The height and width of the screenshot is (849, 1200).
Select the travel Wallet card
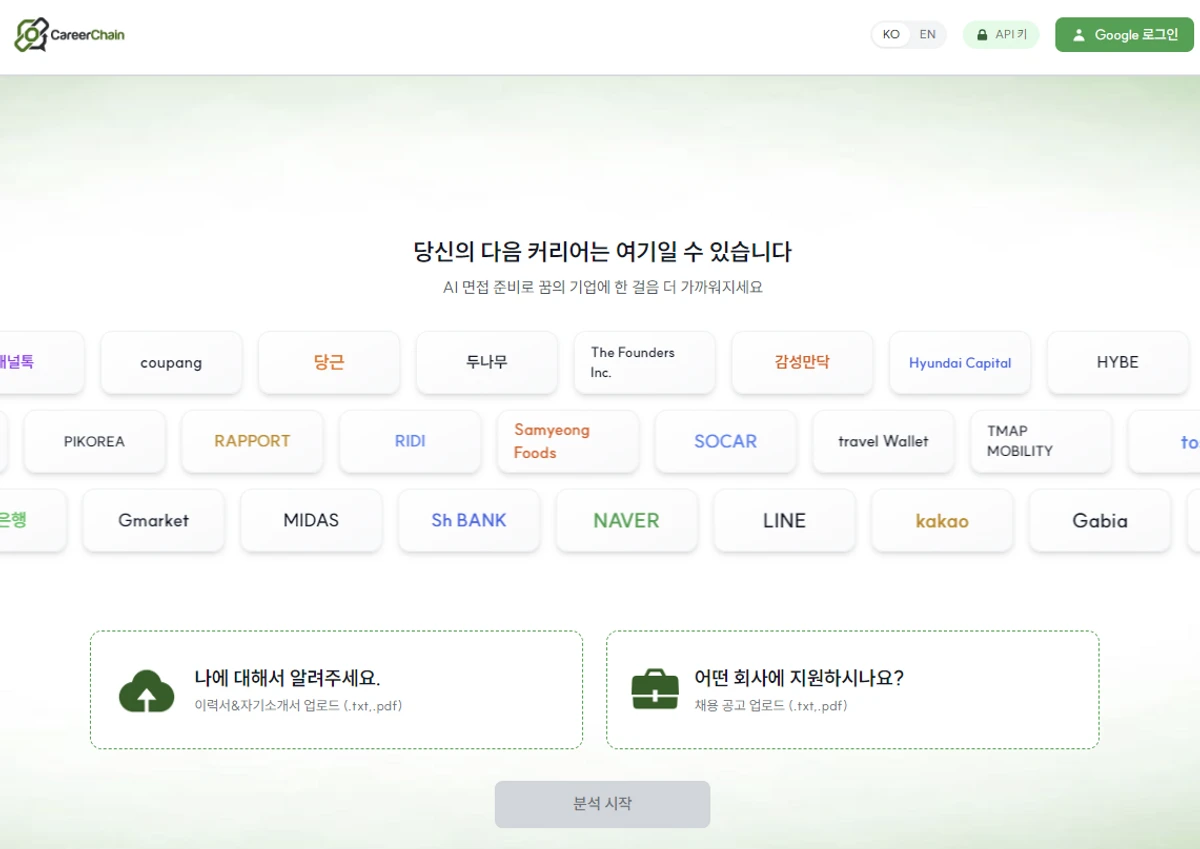coord(883,441)
